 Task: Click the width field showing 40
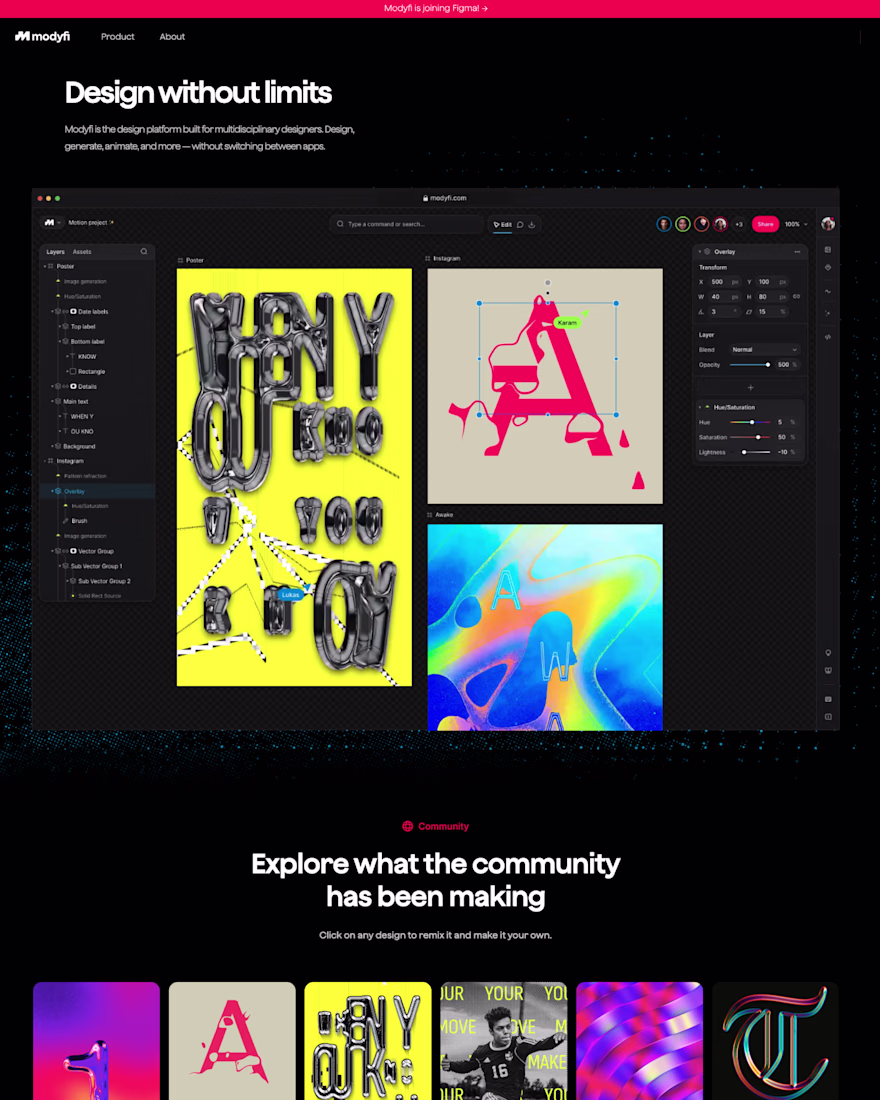tap(724, 297)
